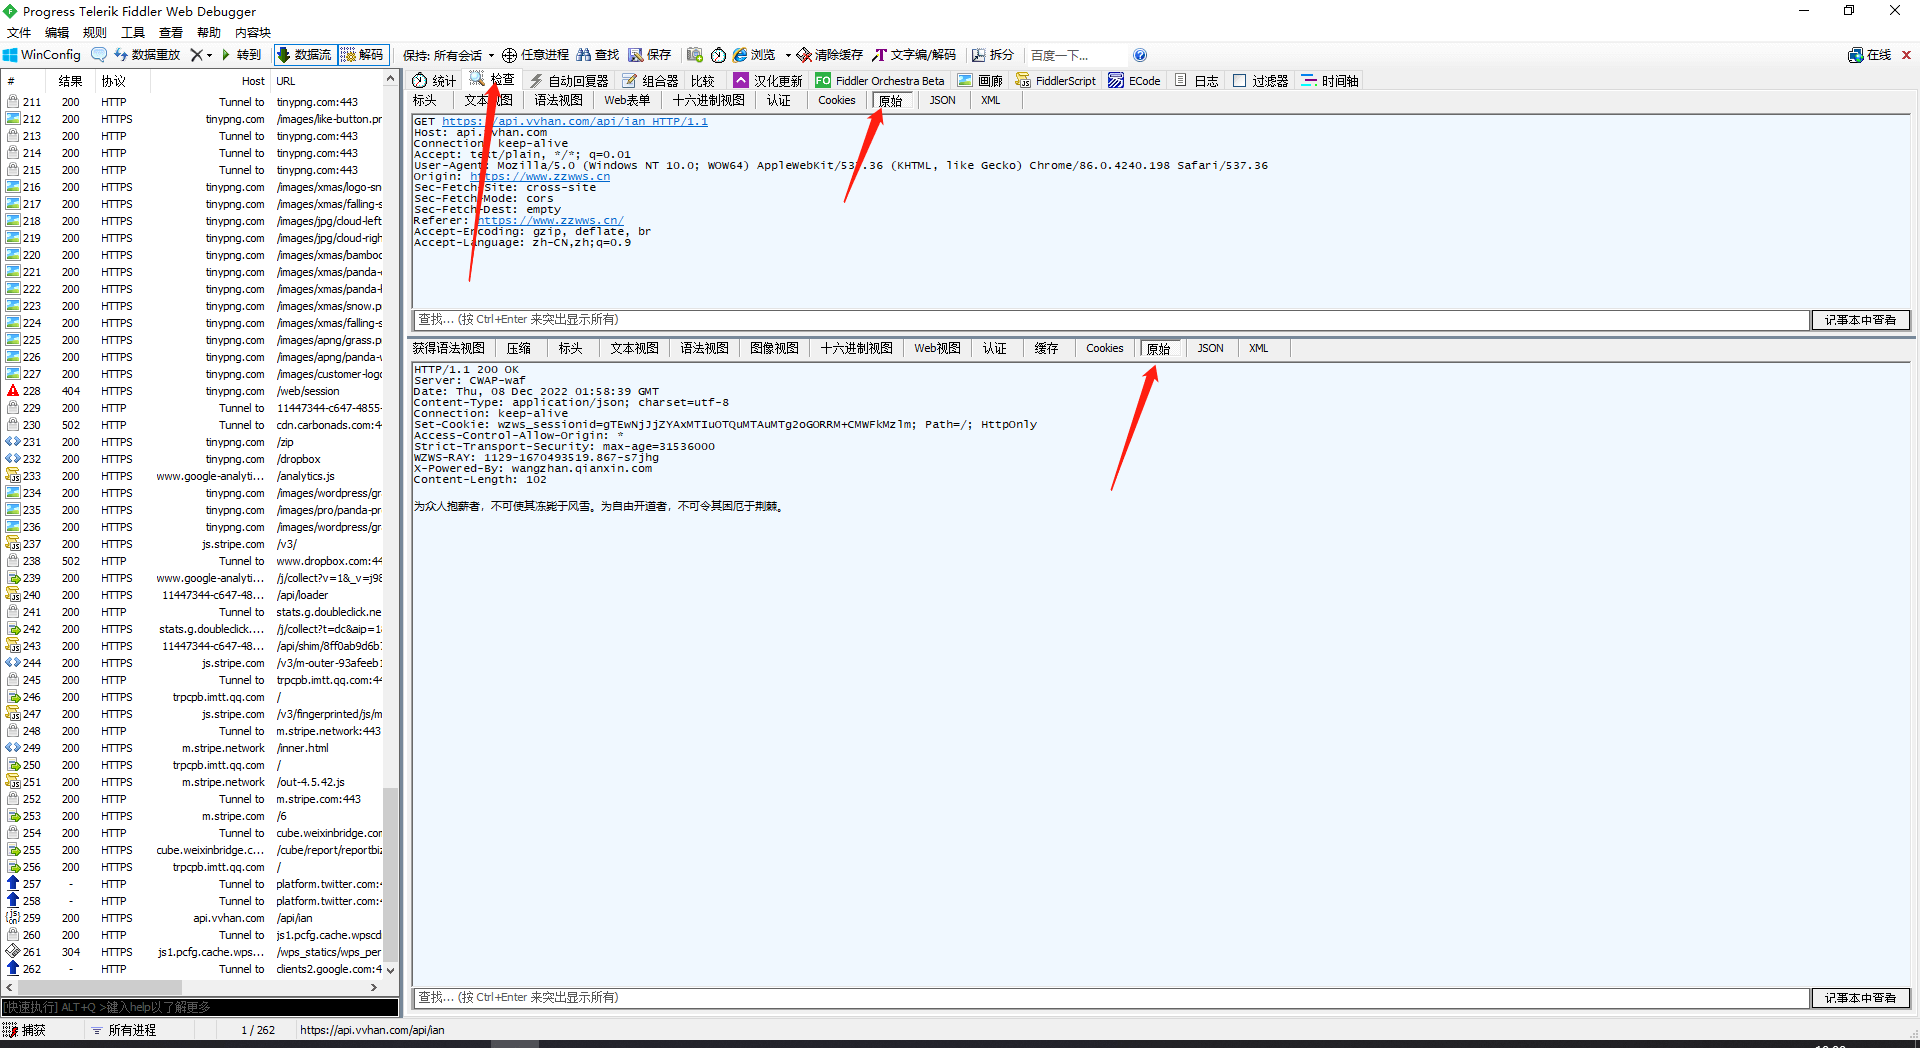
Task: Toggle the 解码 decode button
Action: tap(363, 55)
